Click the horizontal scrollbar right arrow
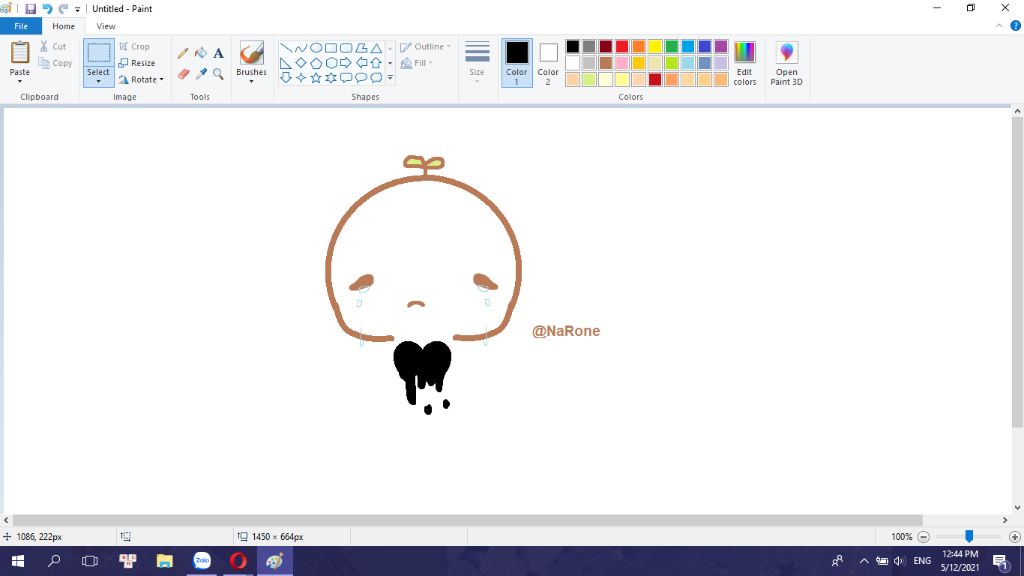 point(1004,520)
